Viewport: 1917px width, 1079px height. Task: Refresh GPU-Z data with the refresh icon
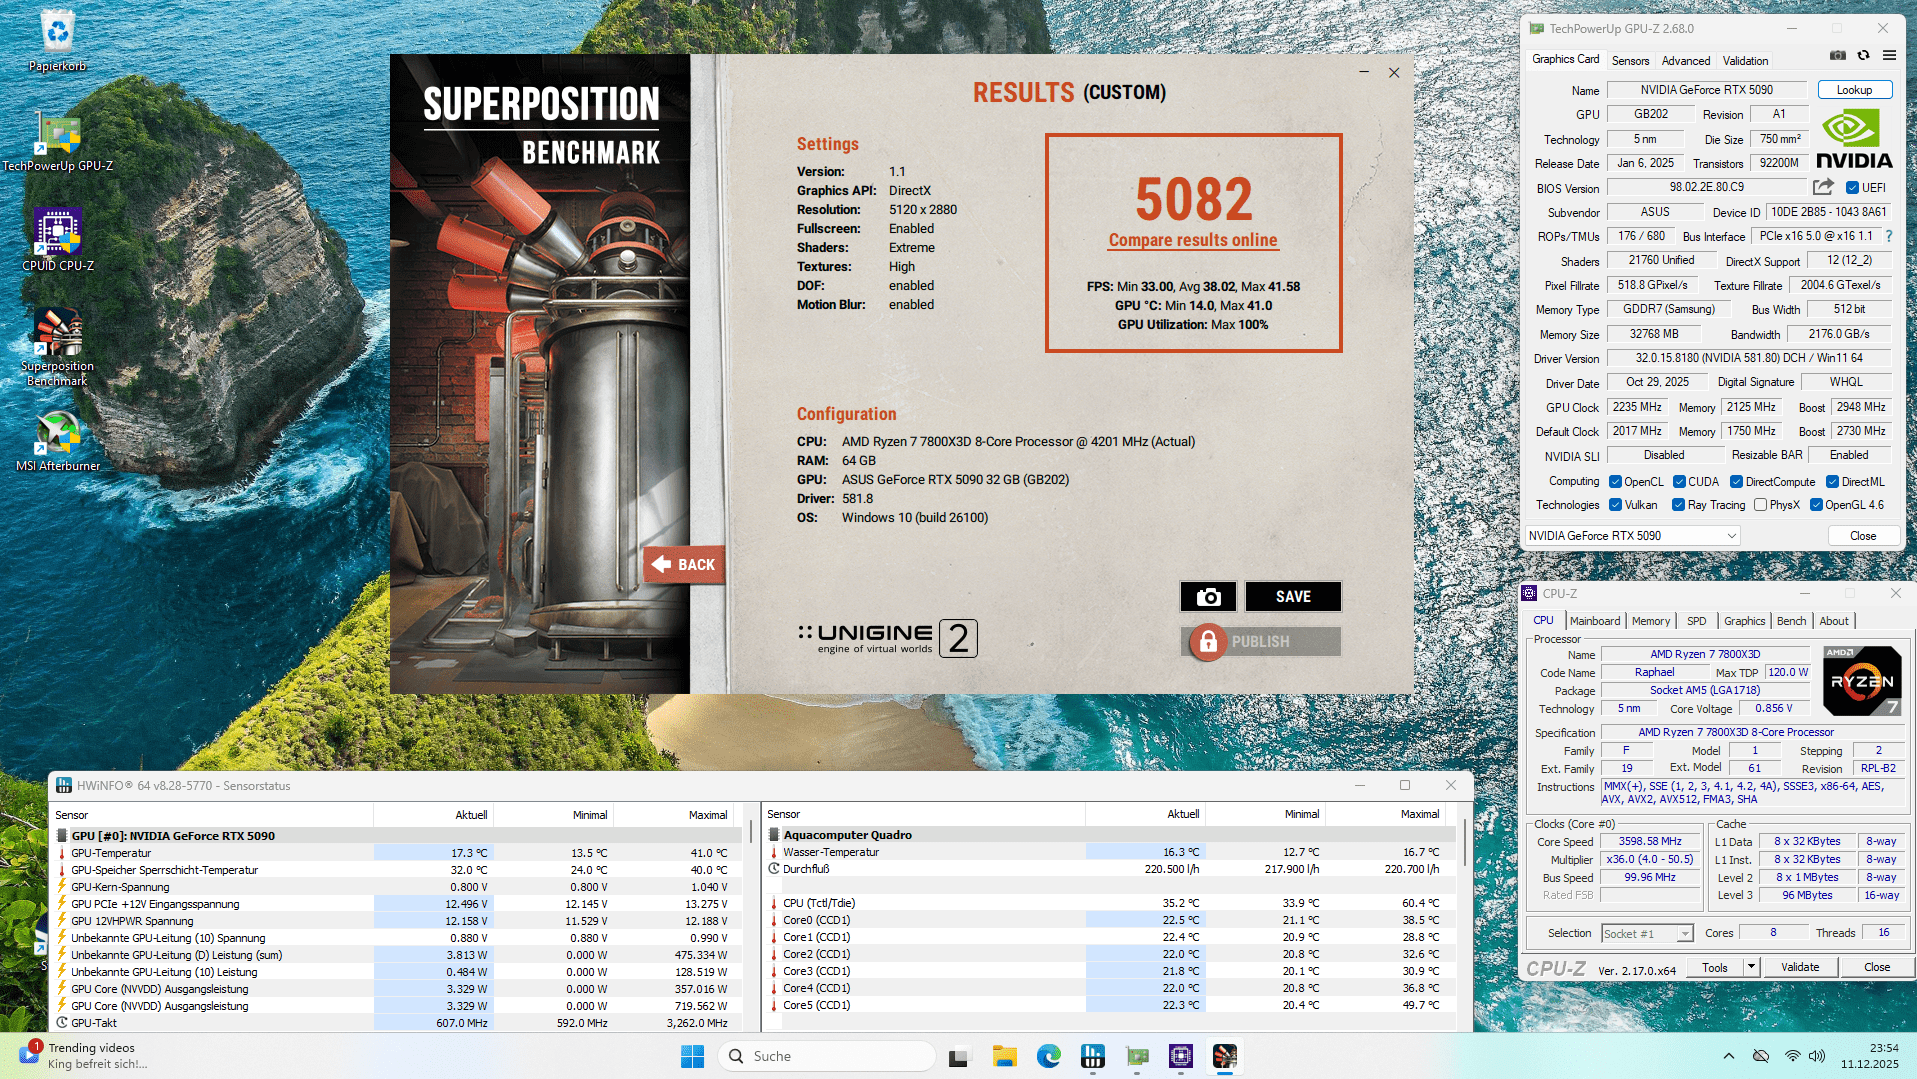[x=1863, y=56]
